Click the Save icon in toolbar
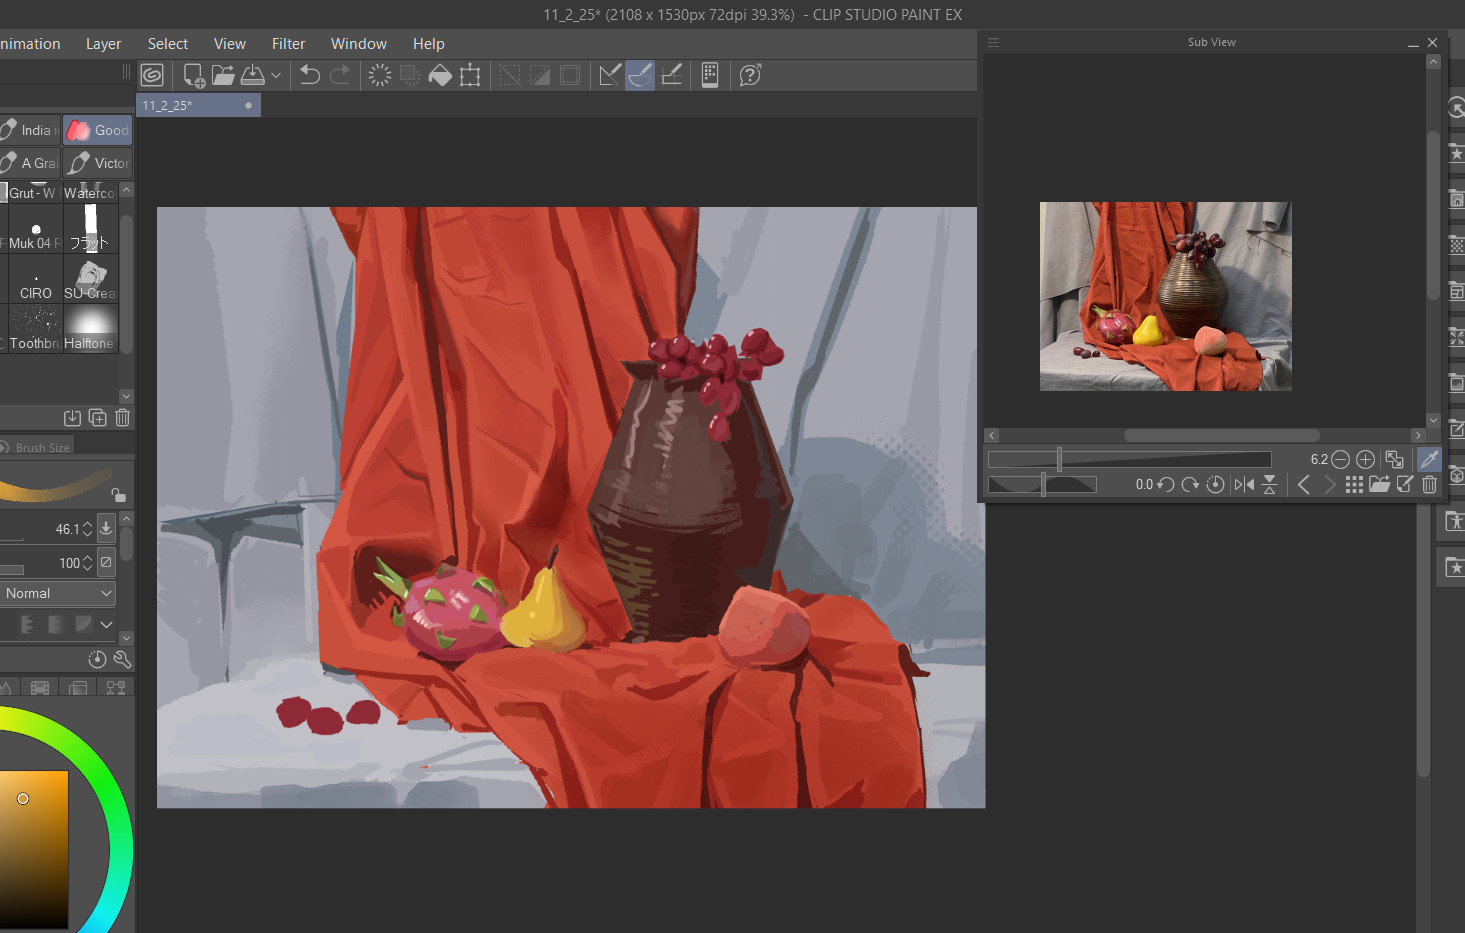1465x933 pixels. [253, 75]
